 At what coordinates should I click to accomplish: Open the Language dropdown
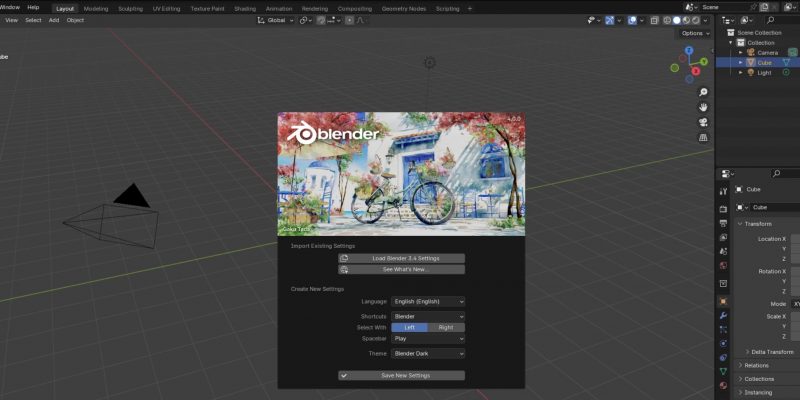point(428,302)
